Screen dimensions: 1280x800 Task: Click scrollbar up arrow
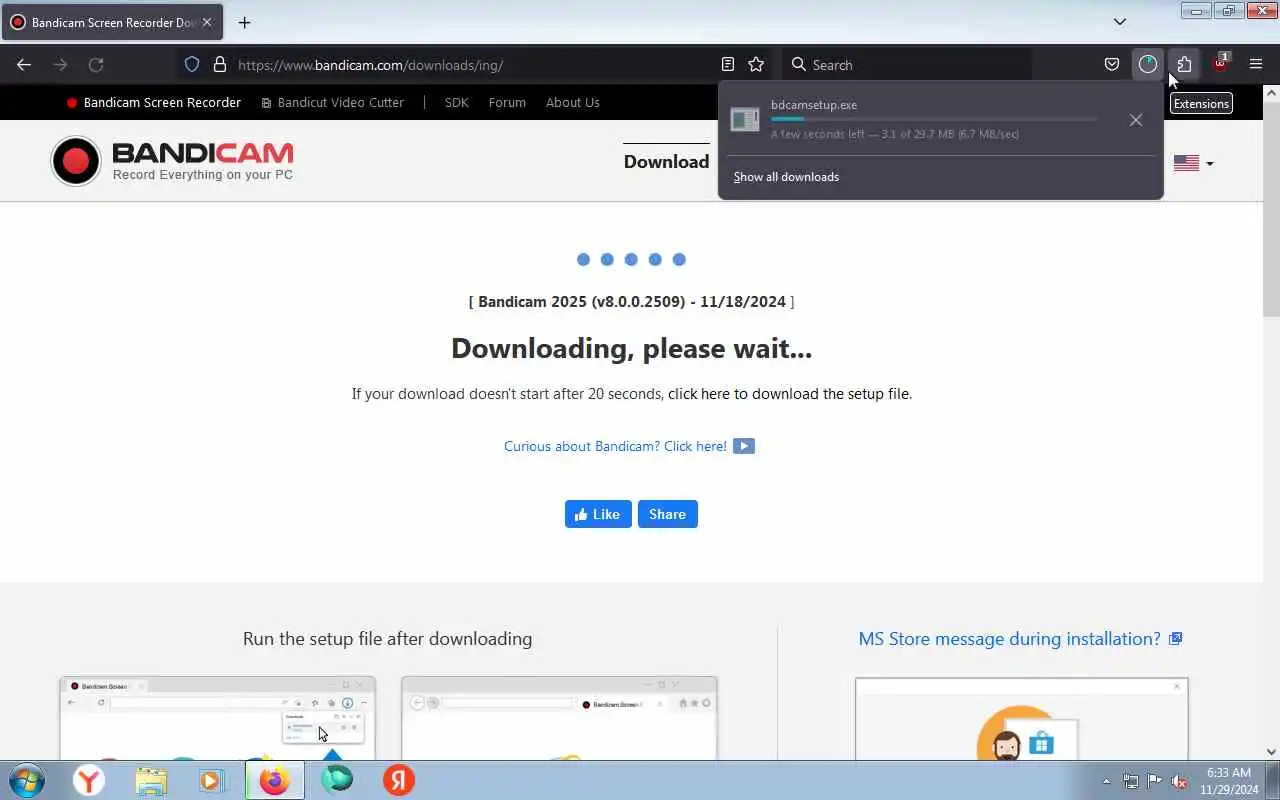[x=1271, y=93]
